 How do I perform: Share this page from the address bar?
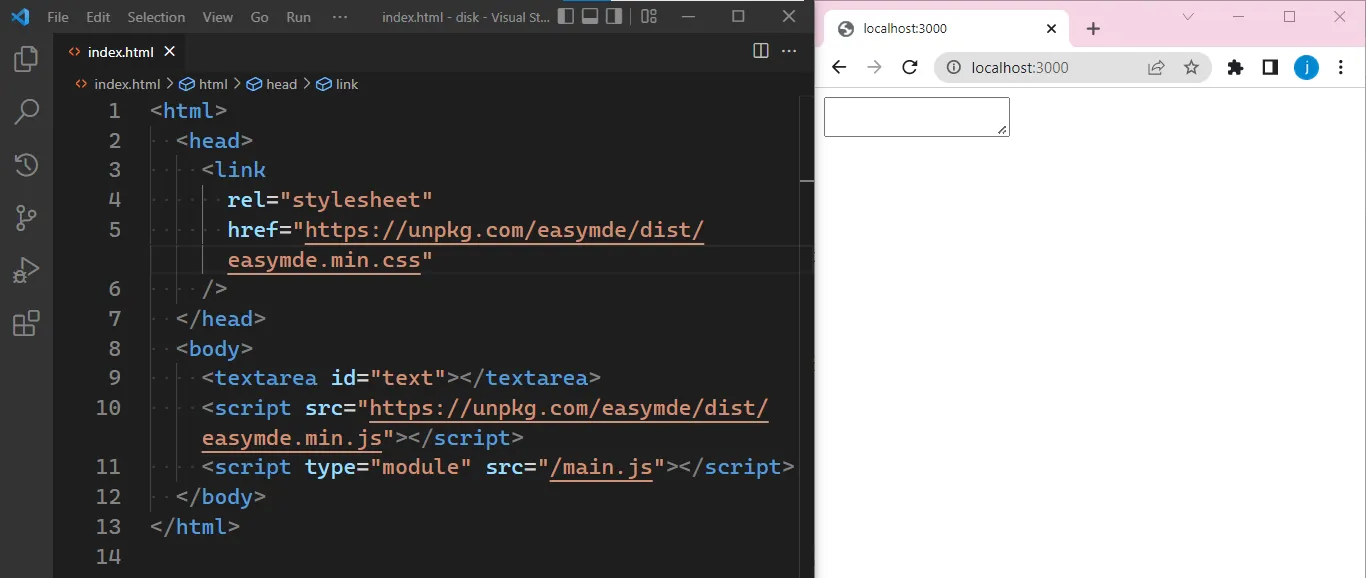pos(1156,68)
